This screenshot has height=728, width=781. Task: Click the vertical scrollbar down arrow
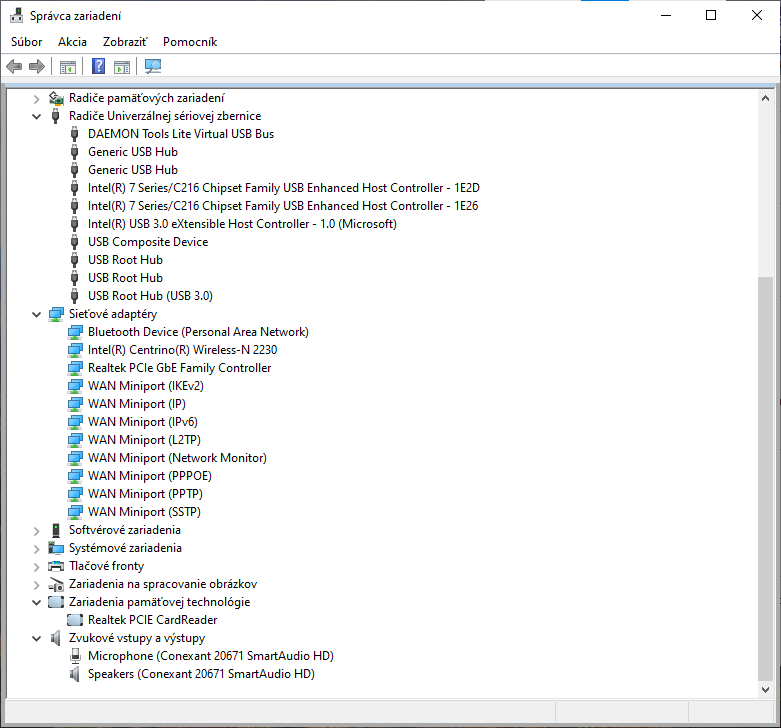766,690
